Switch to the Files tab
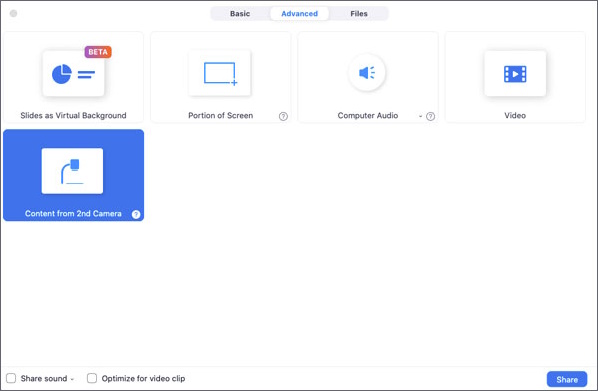598x391 pixels. click(x=359, y=14)
